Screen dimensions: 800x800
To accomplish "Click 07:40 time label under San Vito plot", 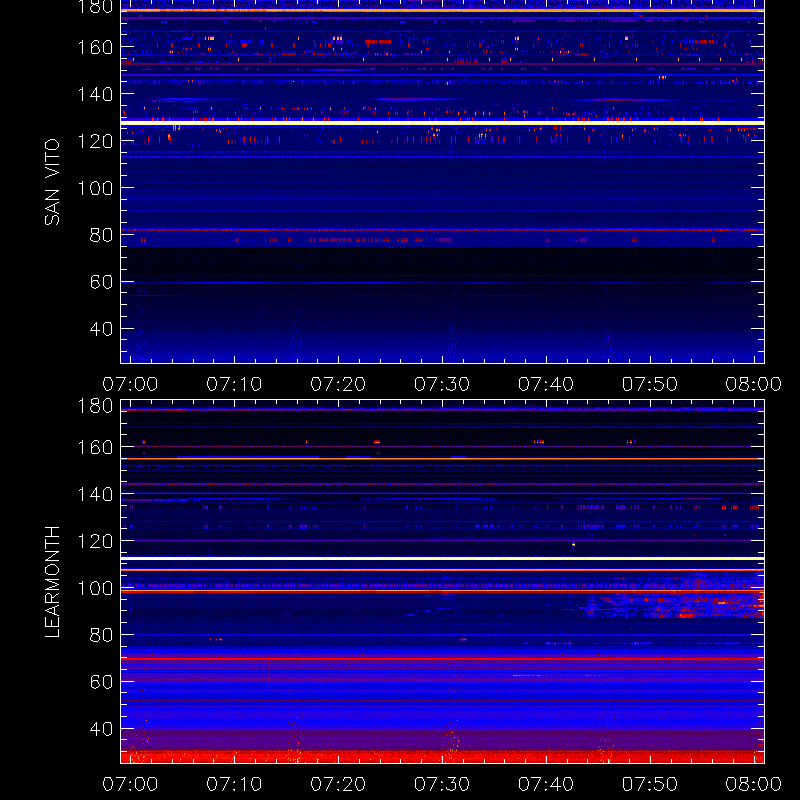I will [546, 384].
